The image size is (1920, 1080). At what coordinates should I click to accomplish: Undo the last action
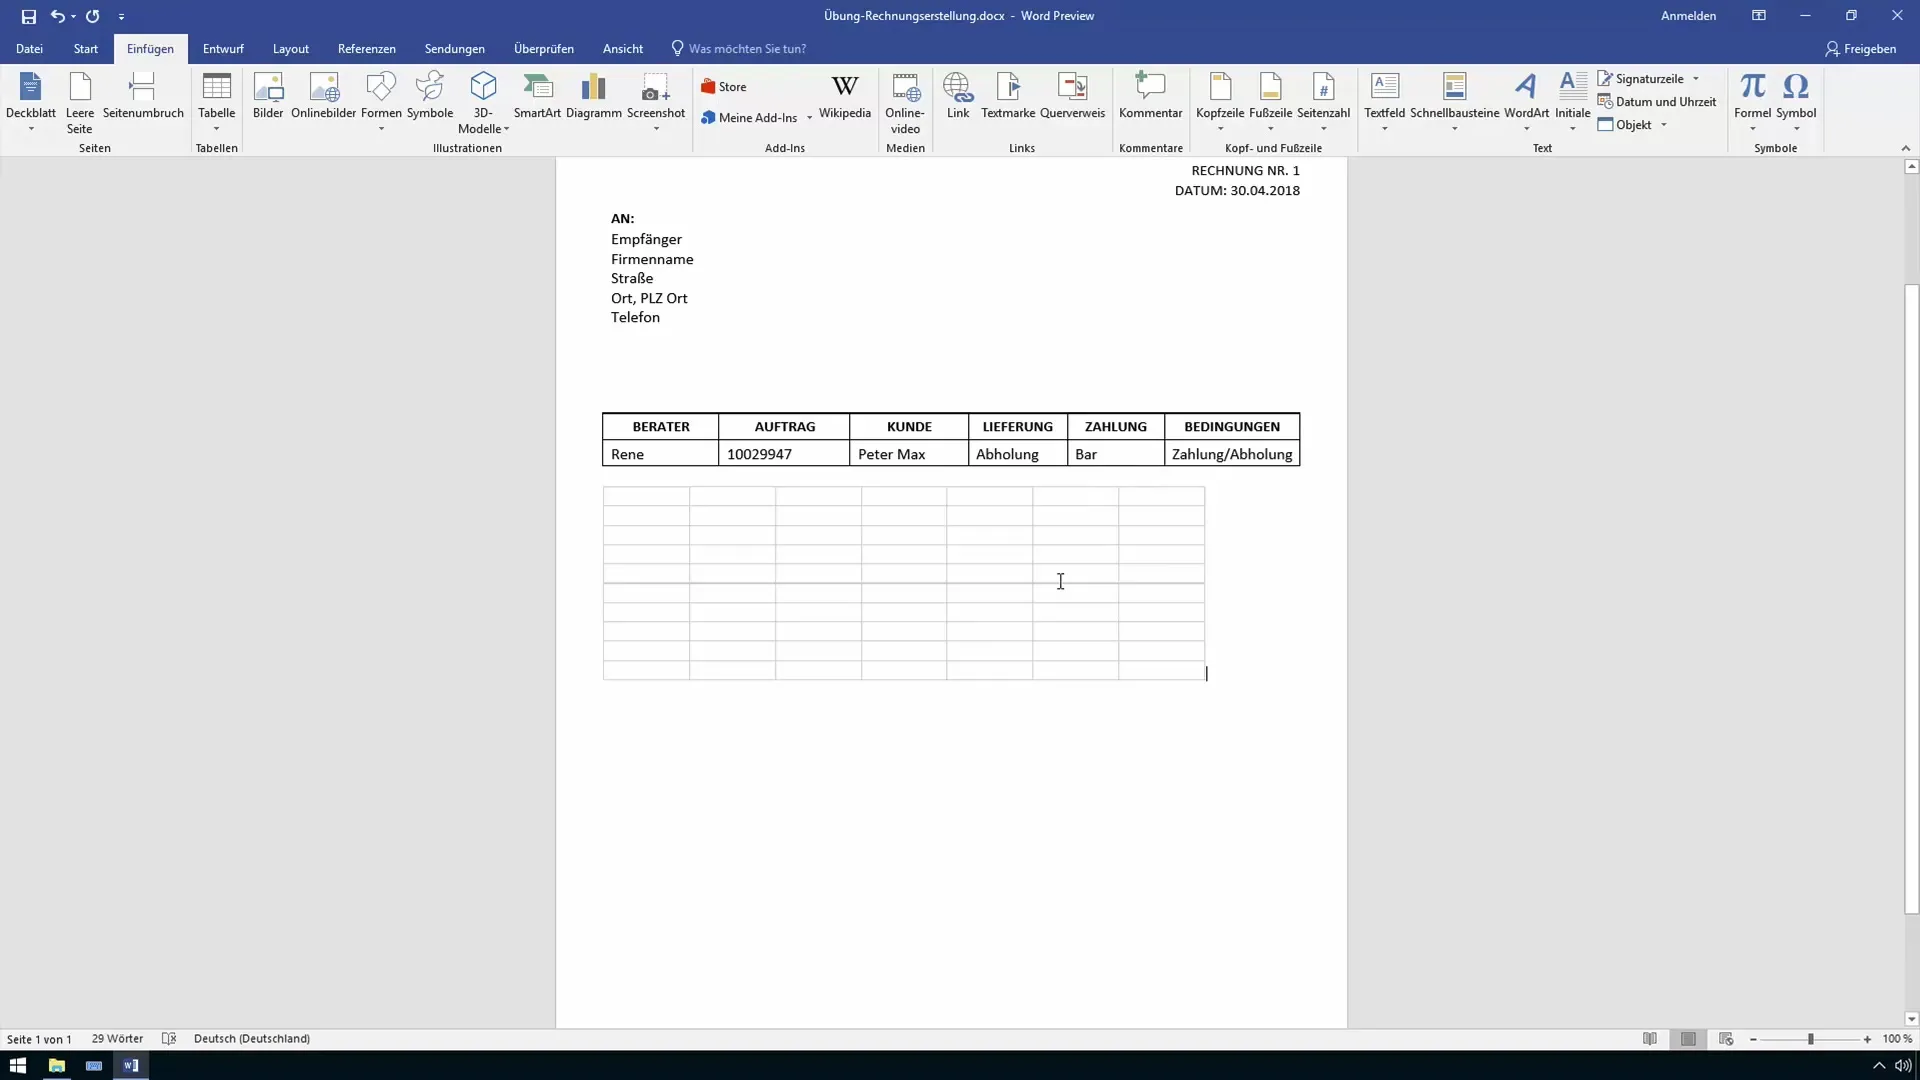click(57, 16)
